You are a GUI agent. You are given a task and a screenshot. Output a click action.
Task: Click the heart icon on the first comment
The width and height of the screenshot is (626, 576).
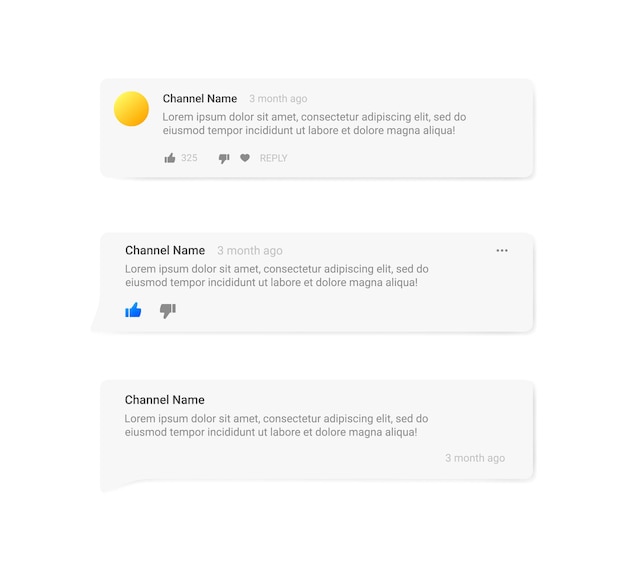click(x=245, y=158)
